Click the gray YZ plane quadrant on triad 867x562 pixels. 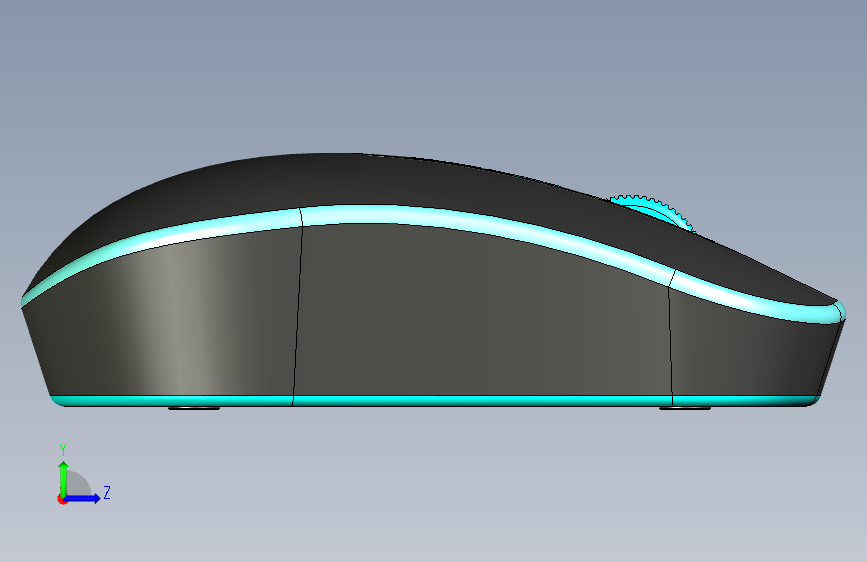pos(78,485)
